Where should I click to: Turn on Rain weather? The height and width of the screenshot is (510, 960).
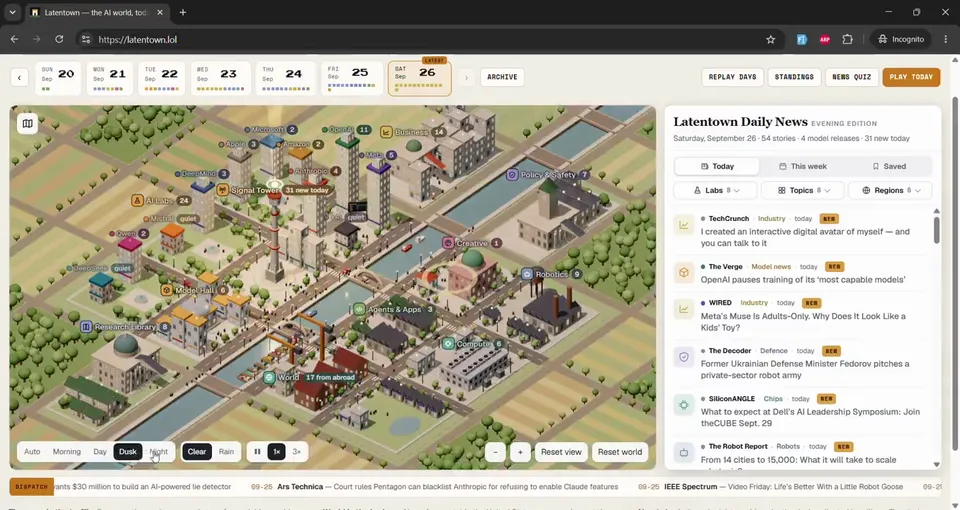pyautogui.click(x=227, y=452)
